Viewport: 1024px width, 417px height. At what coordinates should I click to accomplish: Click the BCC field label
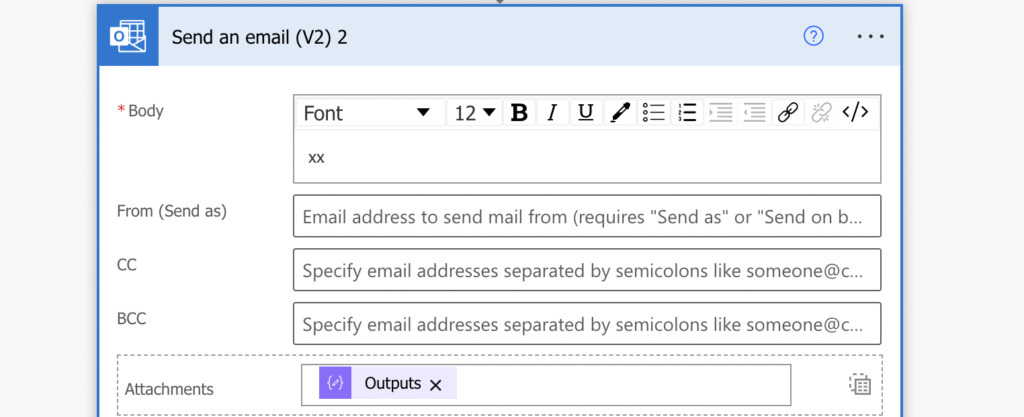[131, 318]
